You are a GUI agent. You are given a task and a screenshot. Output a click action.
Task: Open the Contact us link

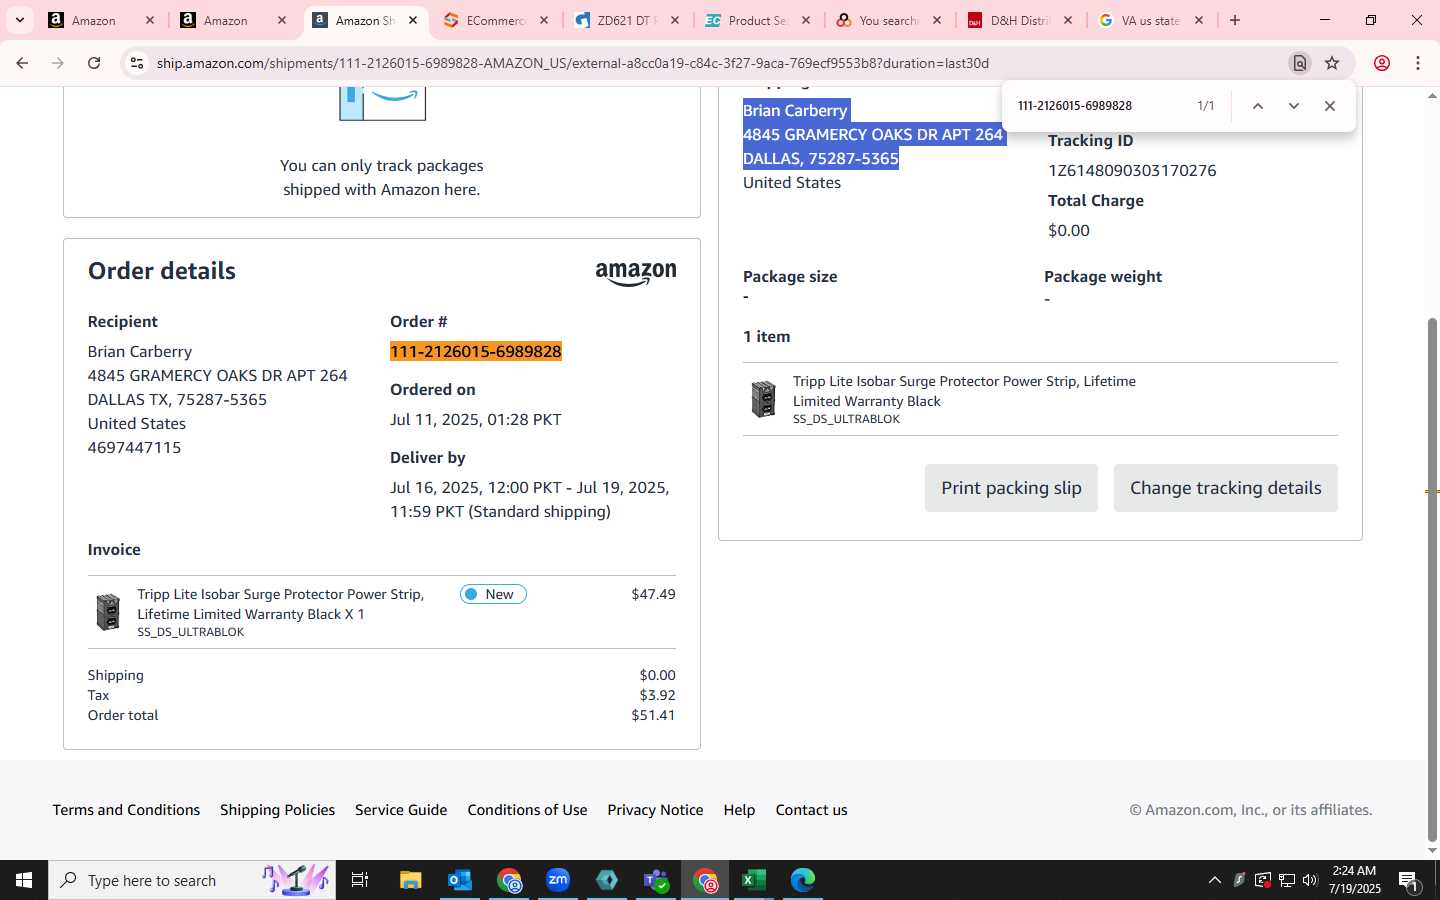tap(811, 810)
